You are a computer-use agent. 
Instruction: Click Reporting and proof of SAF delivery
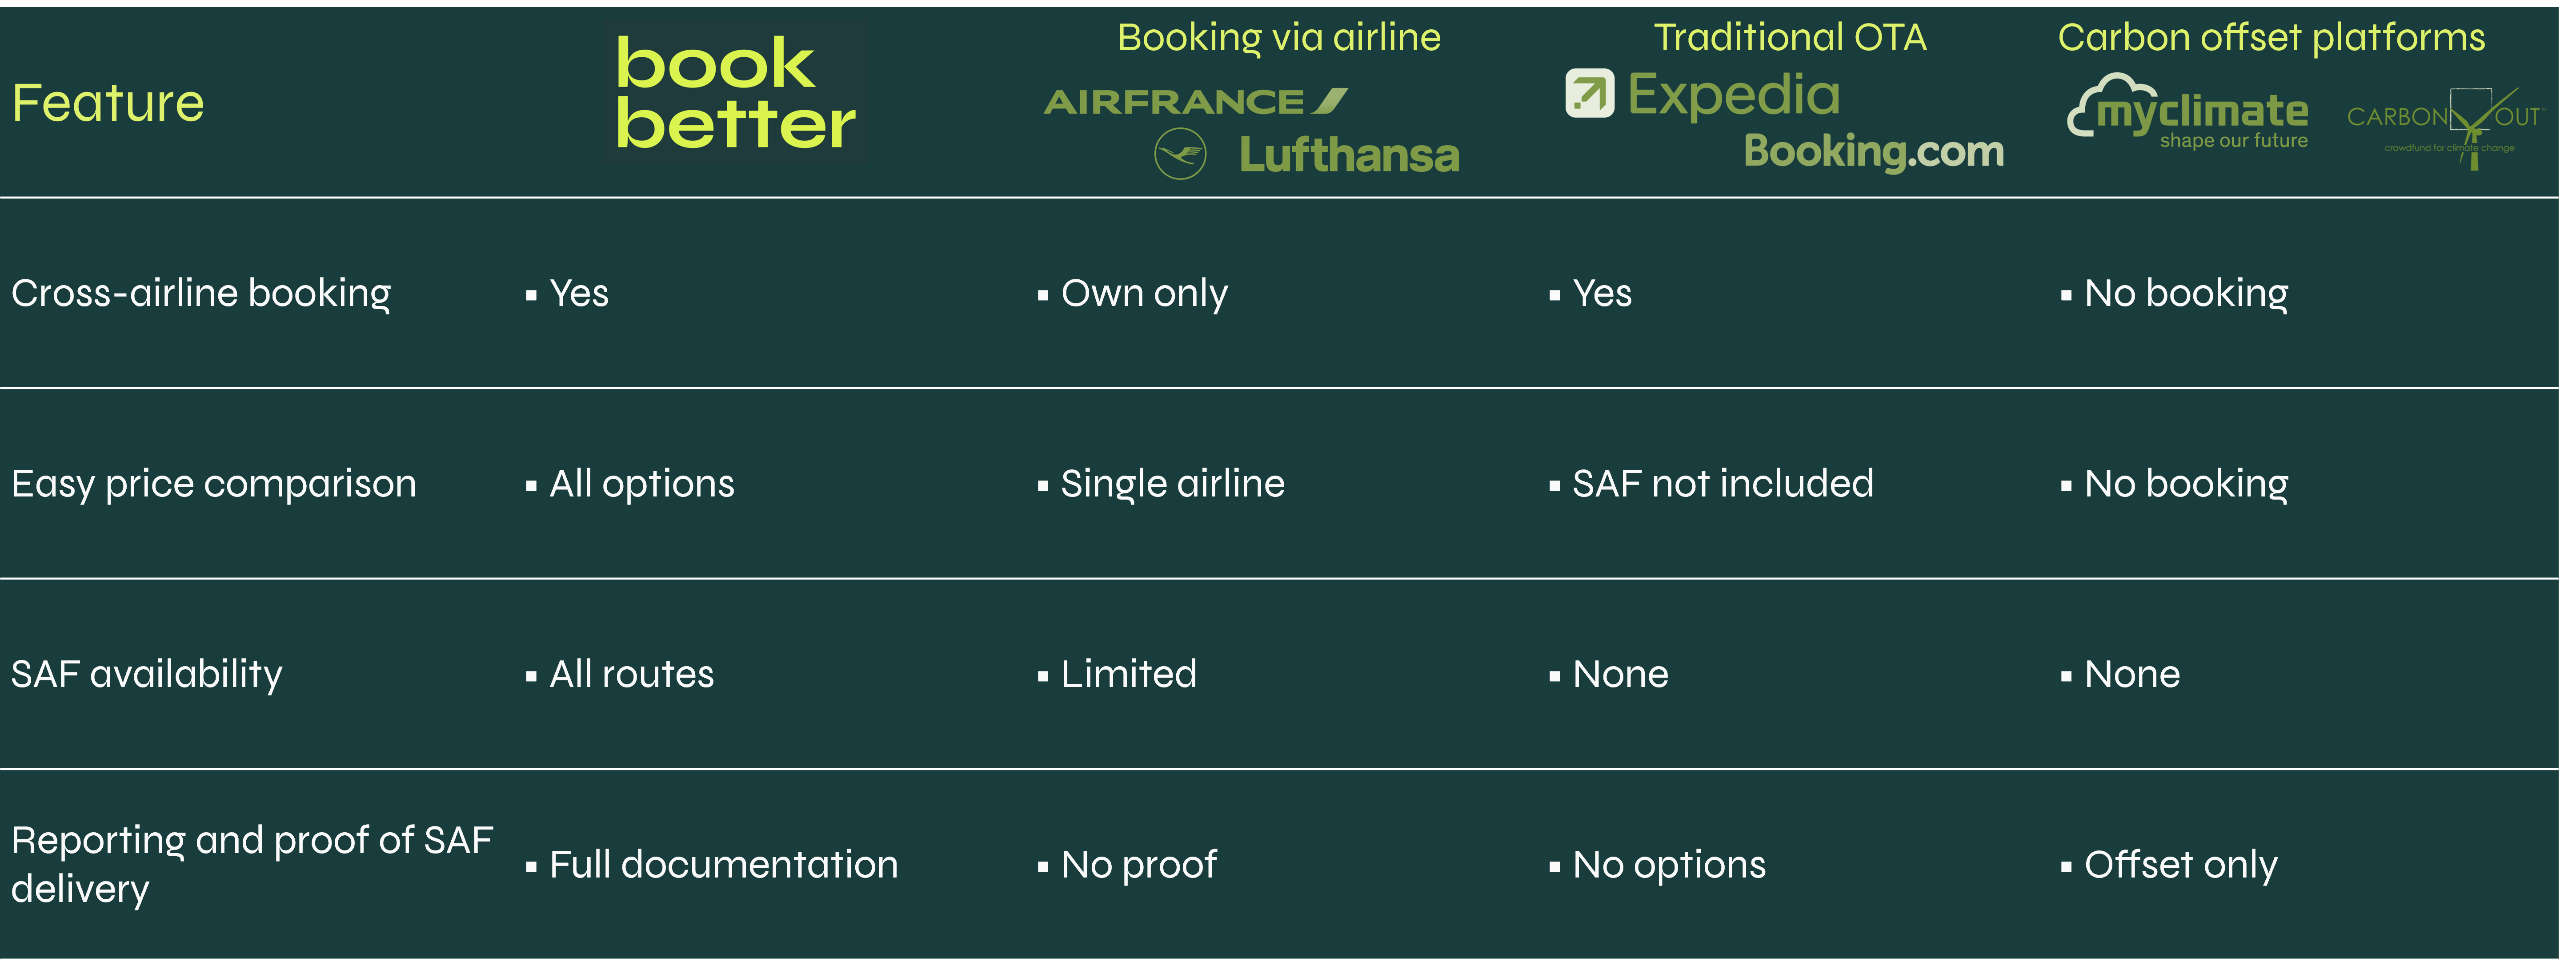[252, 864]
